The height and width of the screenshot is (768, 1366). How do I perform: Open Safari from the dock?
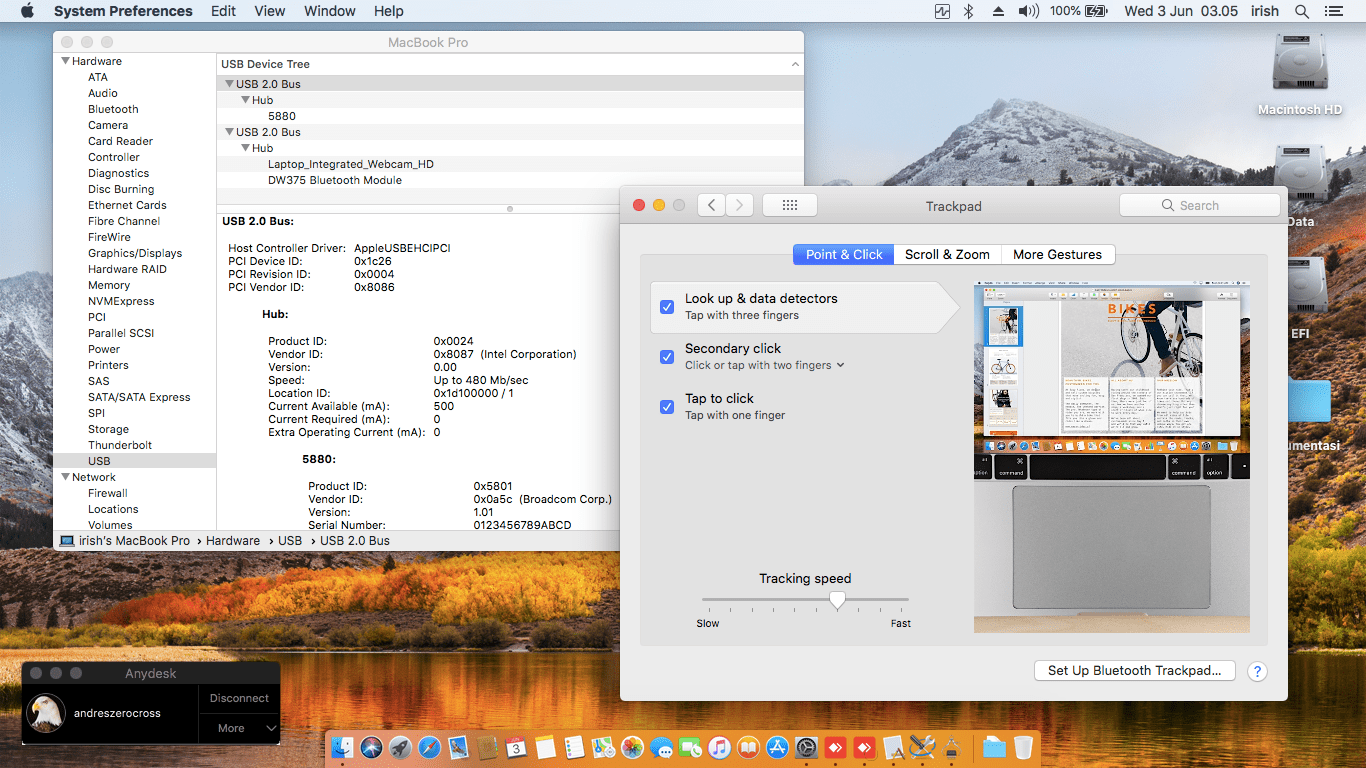429,747
